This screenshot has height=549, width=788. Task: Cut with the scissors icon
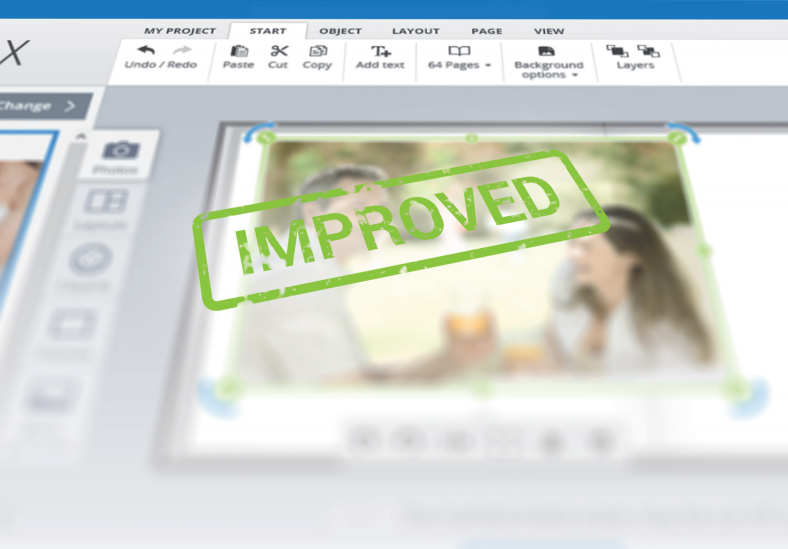(278, 51)
